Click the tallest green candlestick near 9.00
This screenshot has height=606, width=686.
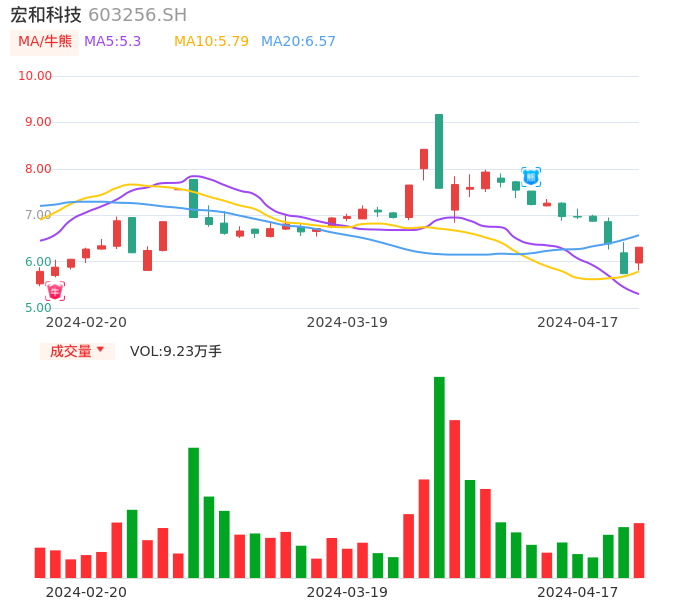click(x=439, y=151)
